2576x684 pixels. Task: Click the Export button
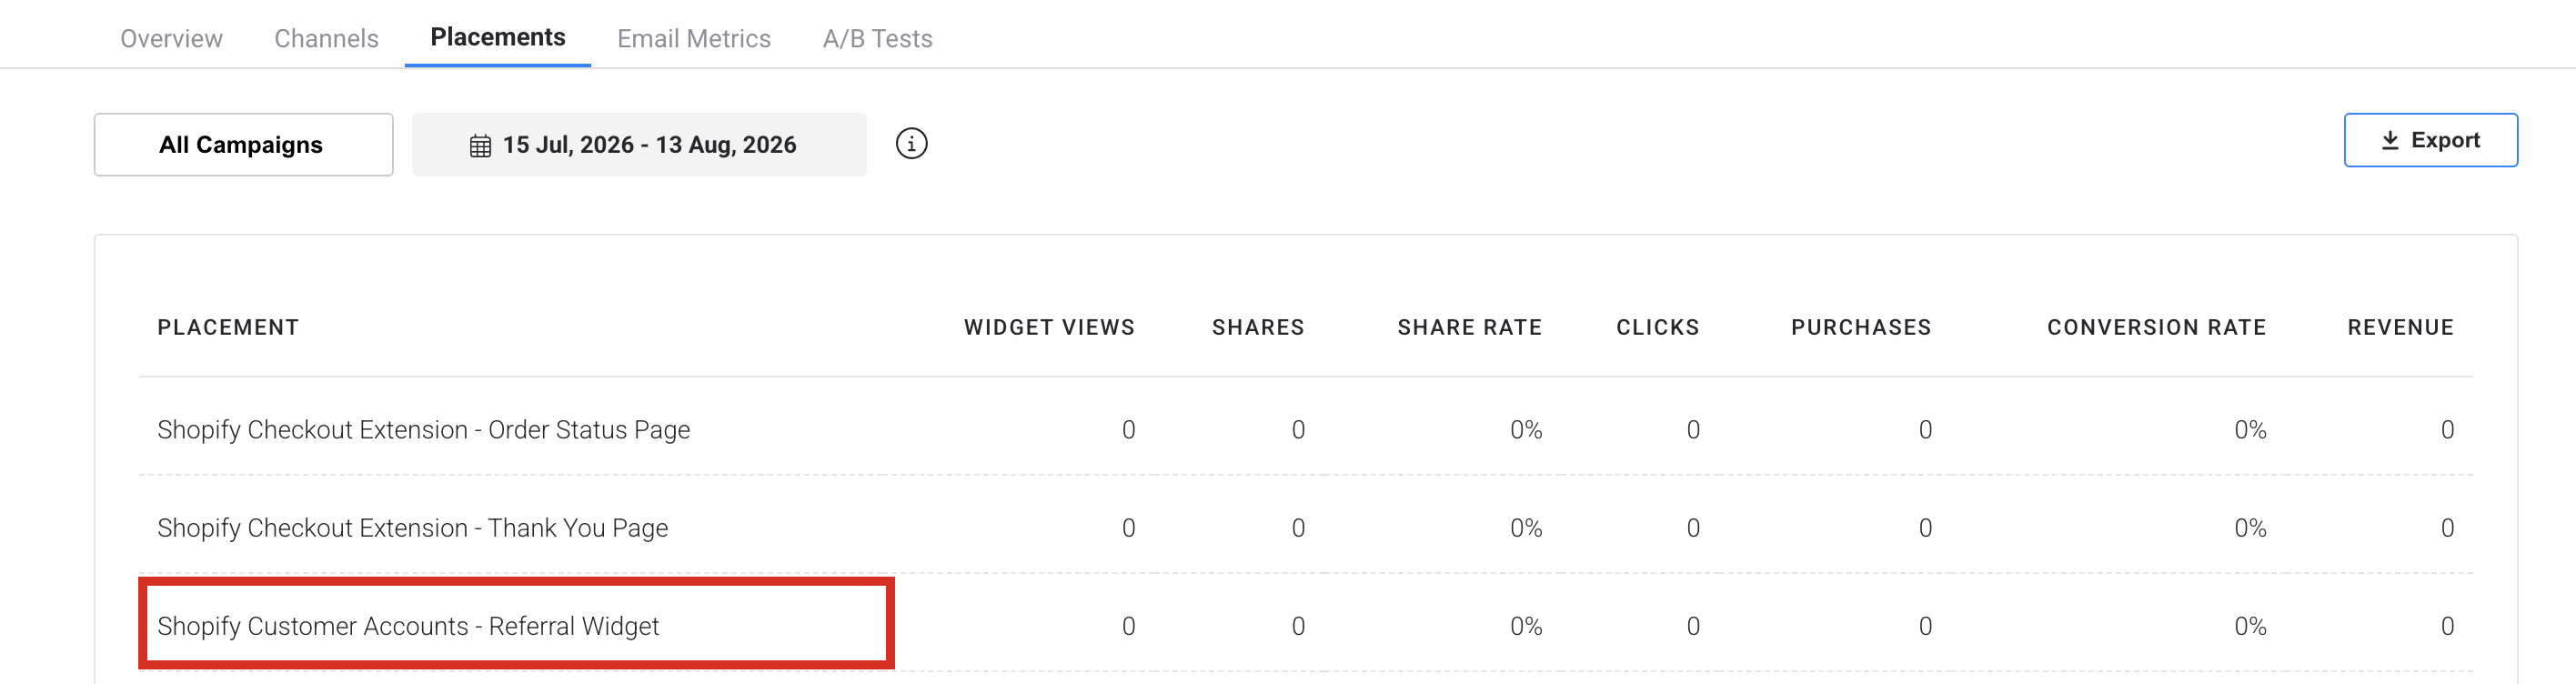(2430, 140)
